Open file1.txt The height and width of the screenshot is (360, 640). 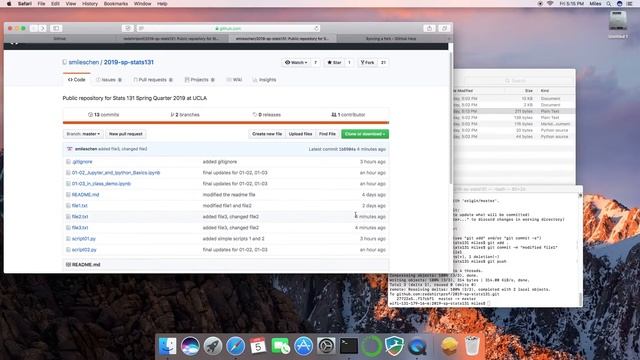(80, 206)
